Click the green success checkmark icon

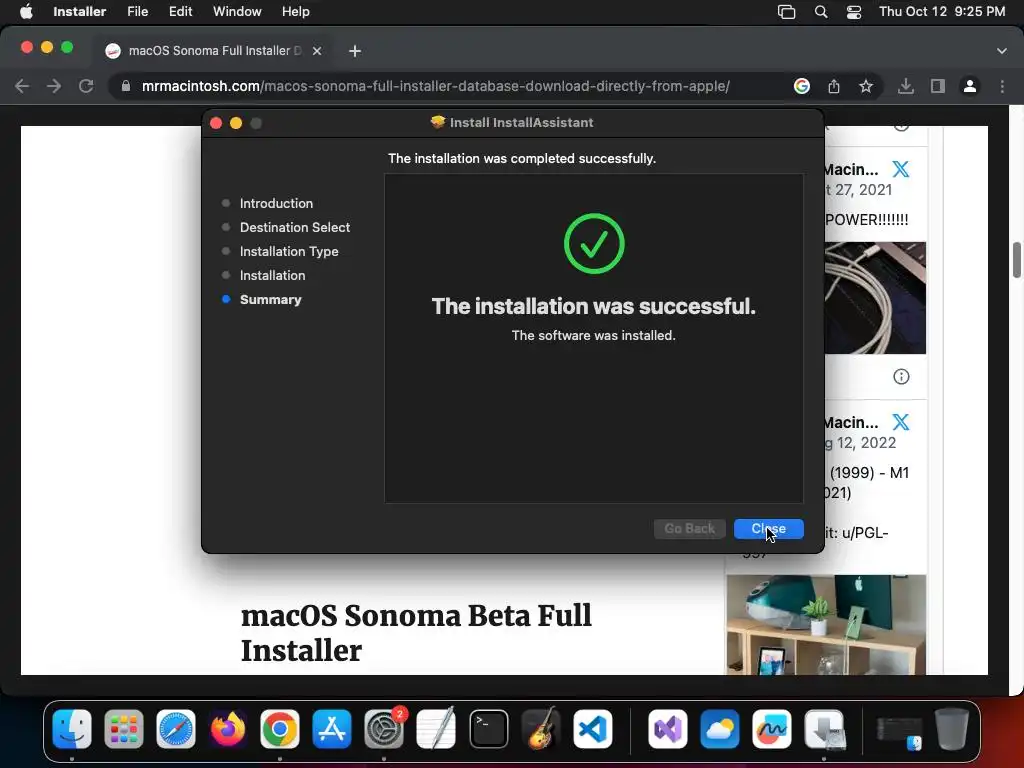click(594, 244)
